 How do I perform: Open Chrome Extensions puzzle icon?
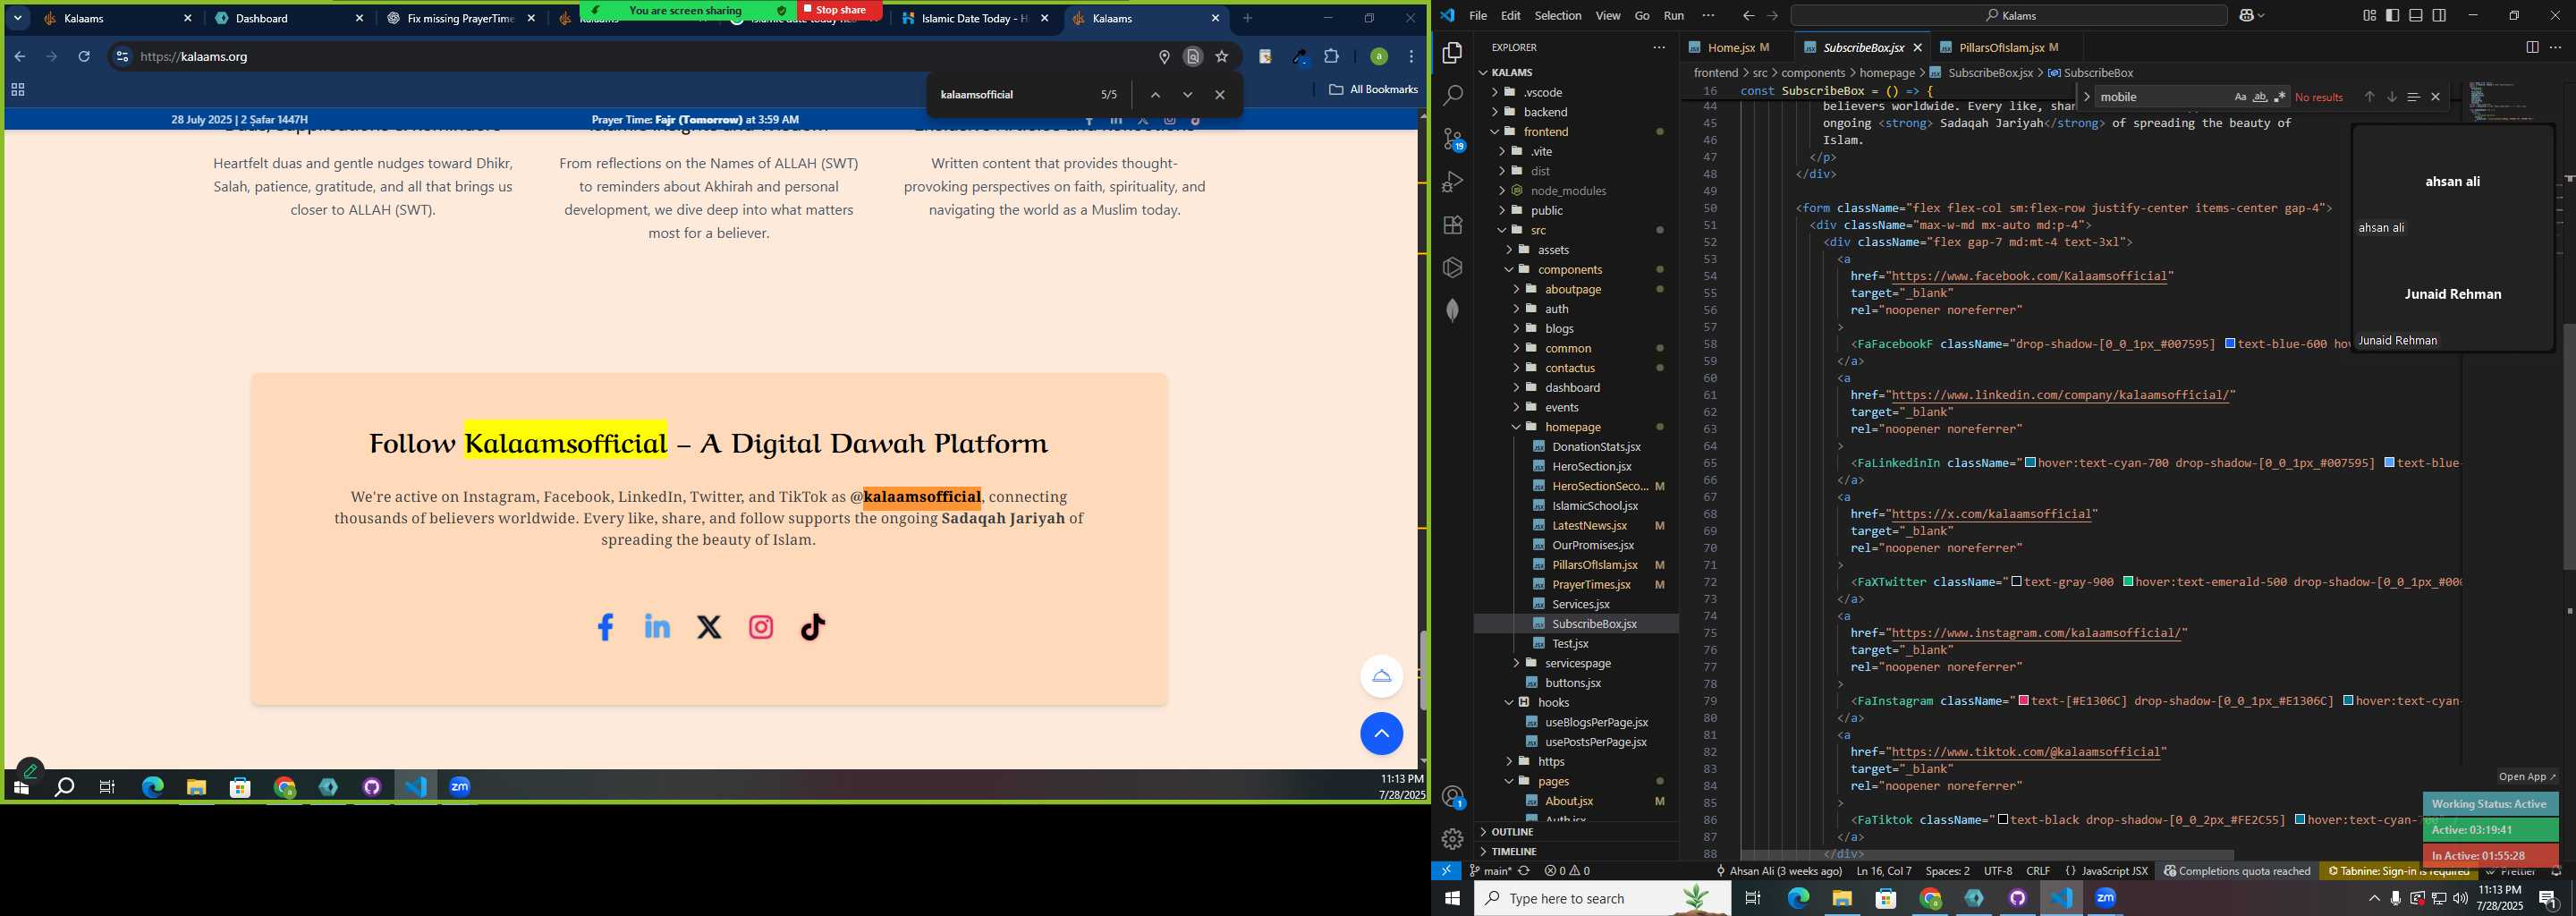tap(1331, 57)
